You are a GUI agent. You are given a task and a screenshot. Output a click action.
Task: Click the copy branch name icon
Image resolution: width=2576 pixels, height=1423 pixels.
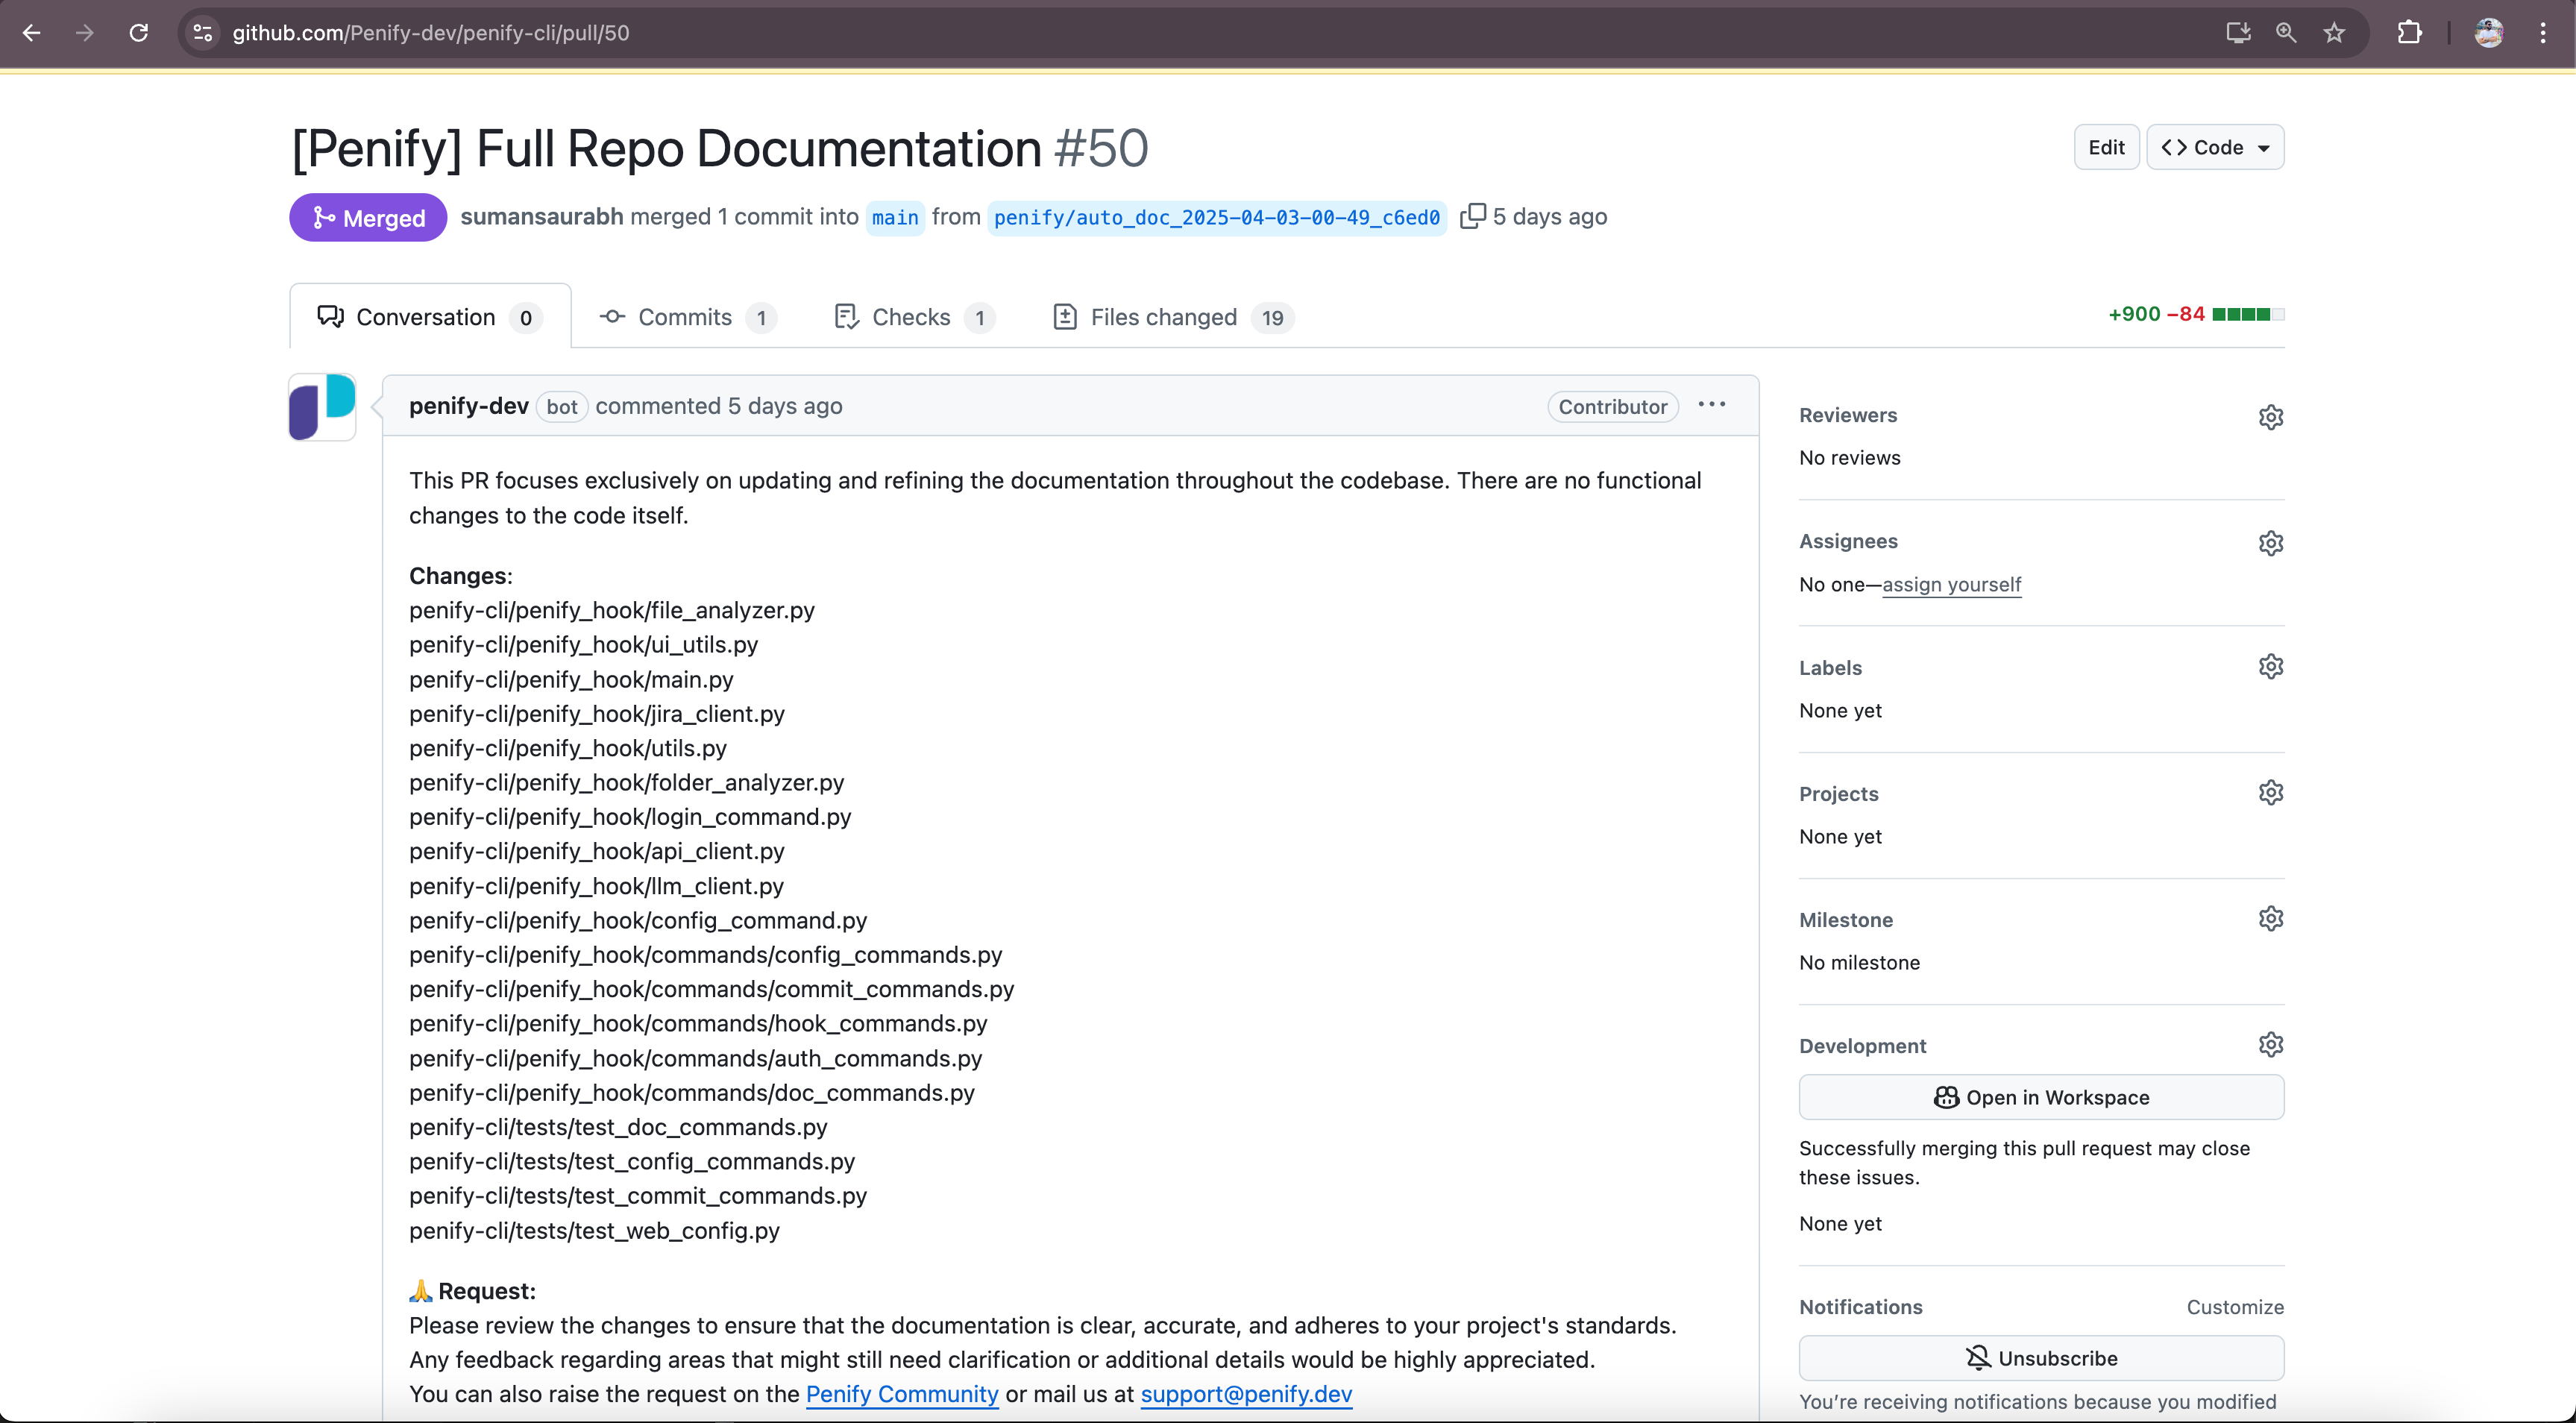(1471, 216)
